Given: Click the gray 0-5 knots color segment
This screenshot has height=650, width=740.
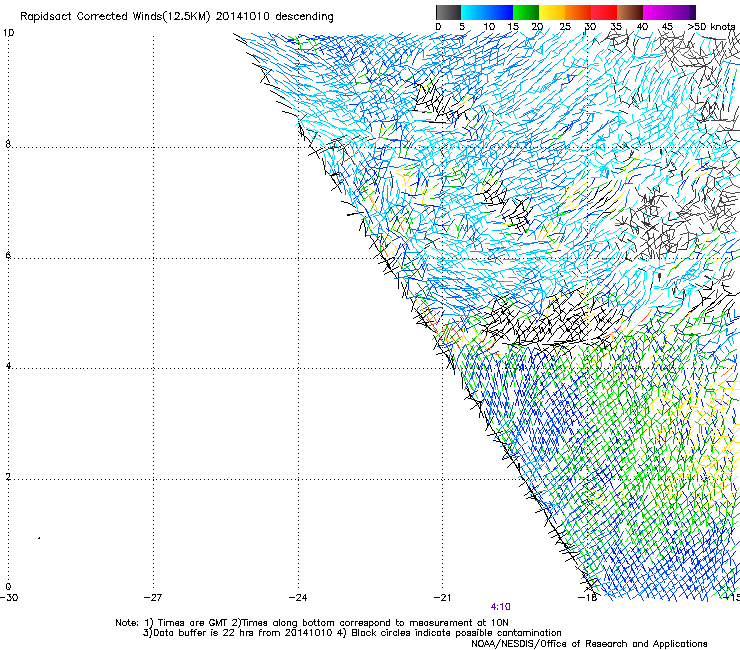Looking at the screenshot, I should point(448,12).
